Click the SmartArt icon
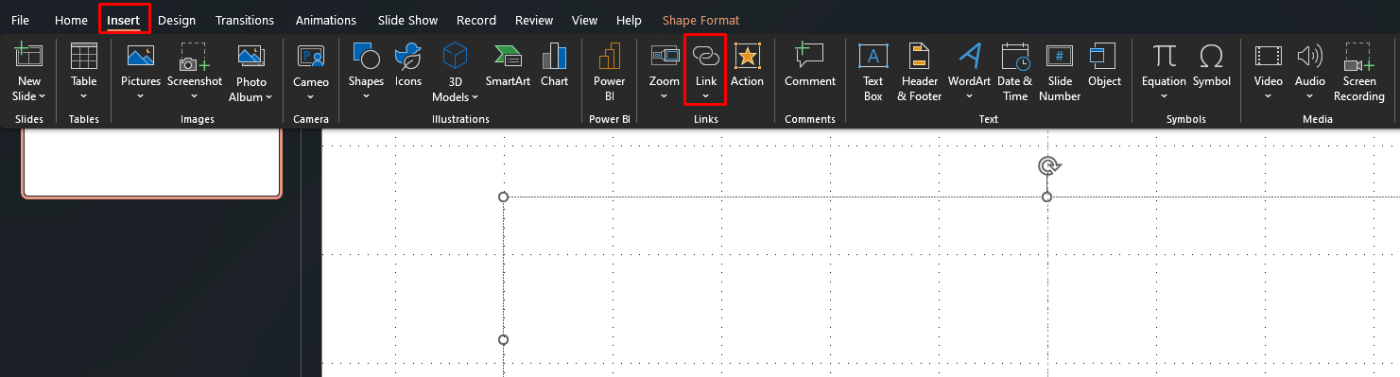This screenshot has width=1400, height=377. pyautogui.click(x=508, y=56)
